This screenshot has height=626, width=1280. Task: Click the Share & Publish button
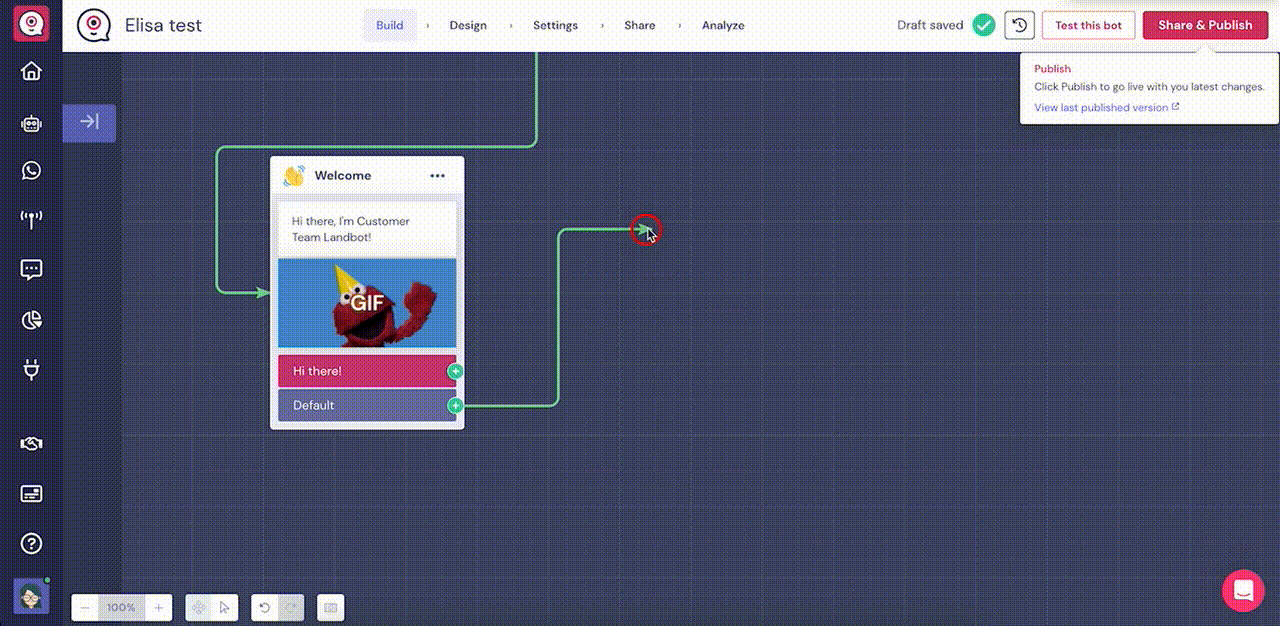pyautogui.click(x=1205, y=25)
